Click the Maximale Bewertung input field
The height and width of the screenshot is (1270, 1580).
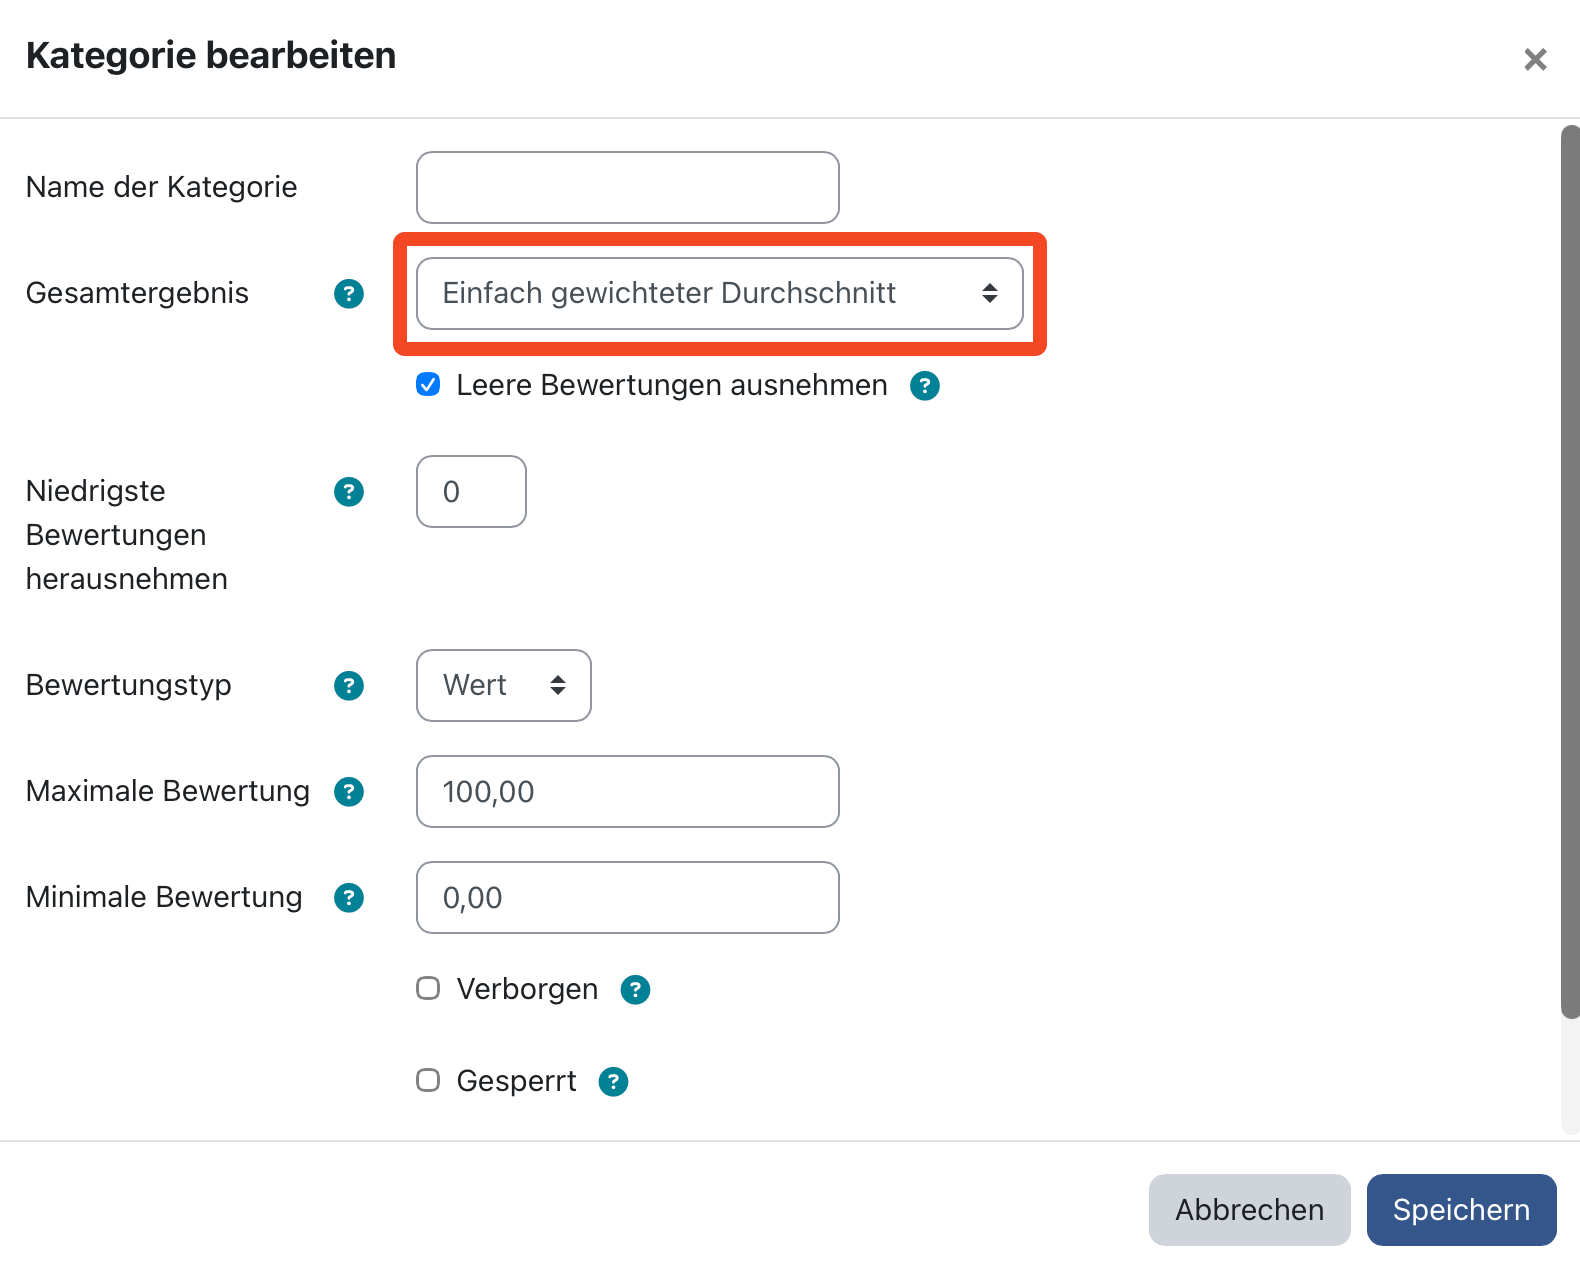tap(627, 791)
